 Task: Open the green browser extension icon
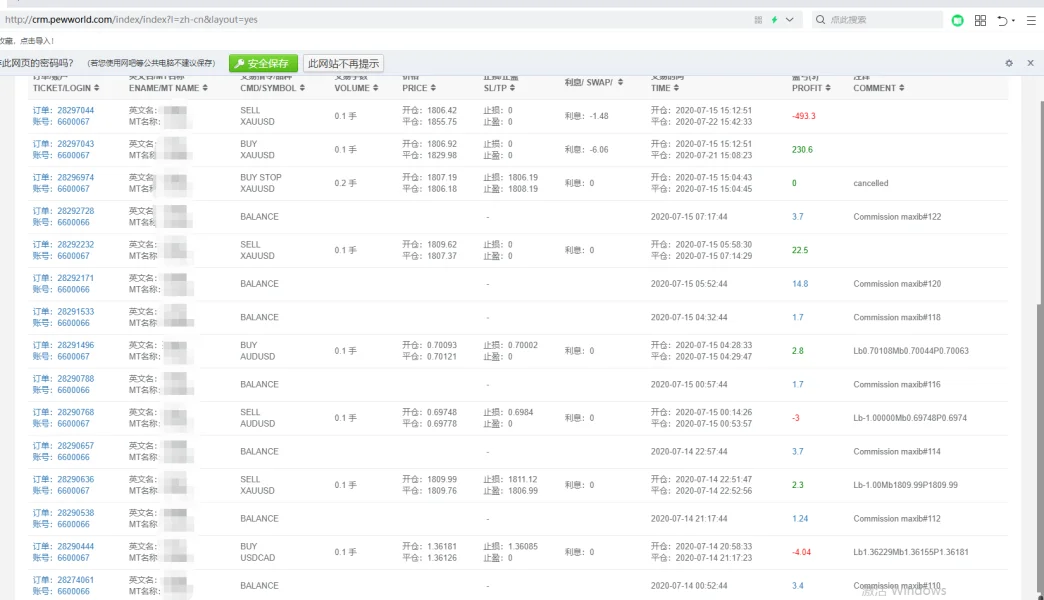pos(958,20)
